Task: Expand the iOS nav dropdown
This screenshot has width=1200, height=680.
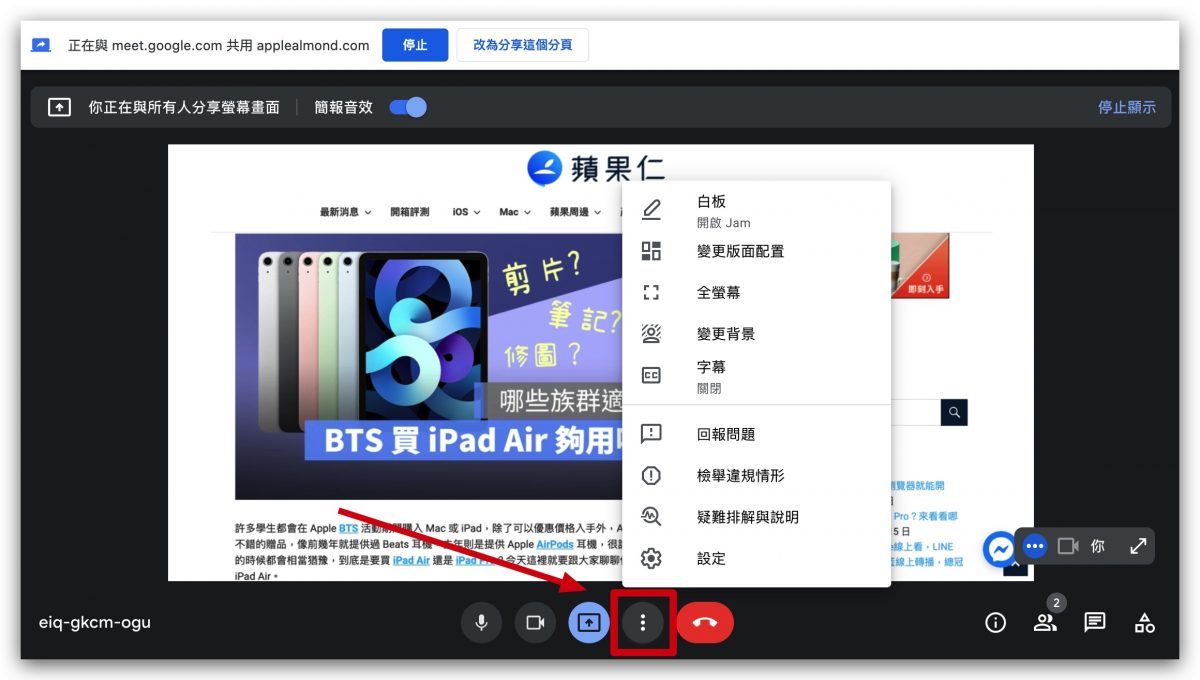Action: [466, 212]
